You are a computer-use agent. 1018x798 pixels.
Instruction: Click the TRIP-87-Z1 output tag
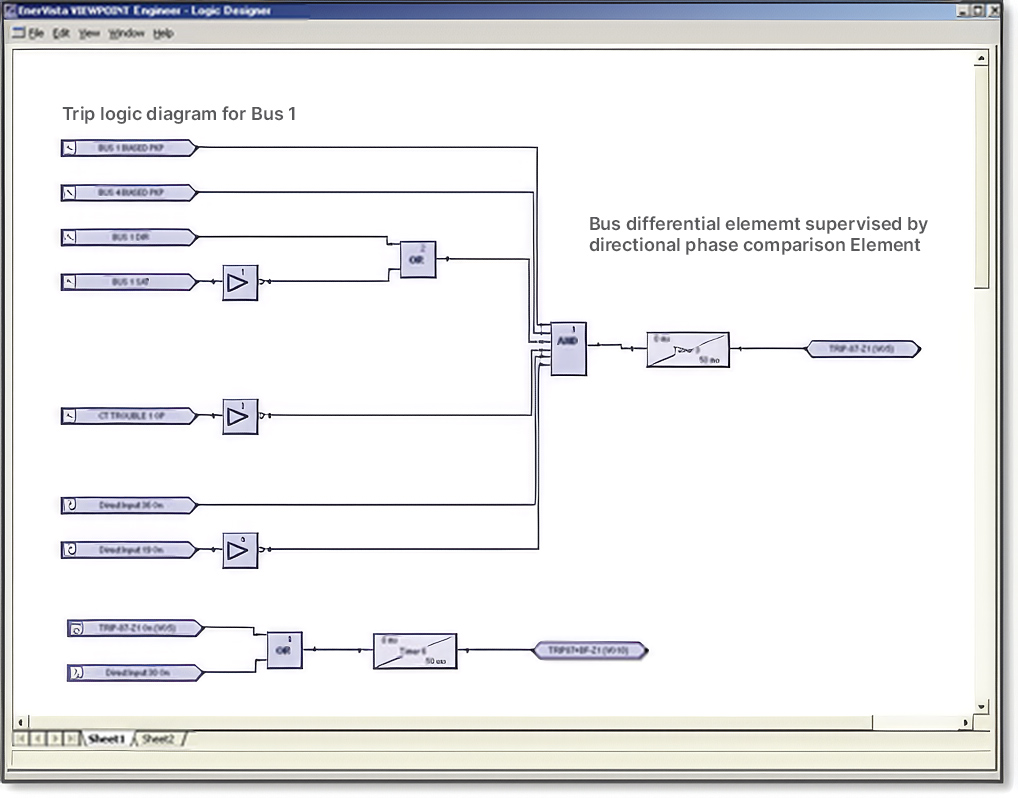point(863,349)
